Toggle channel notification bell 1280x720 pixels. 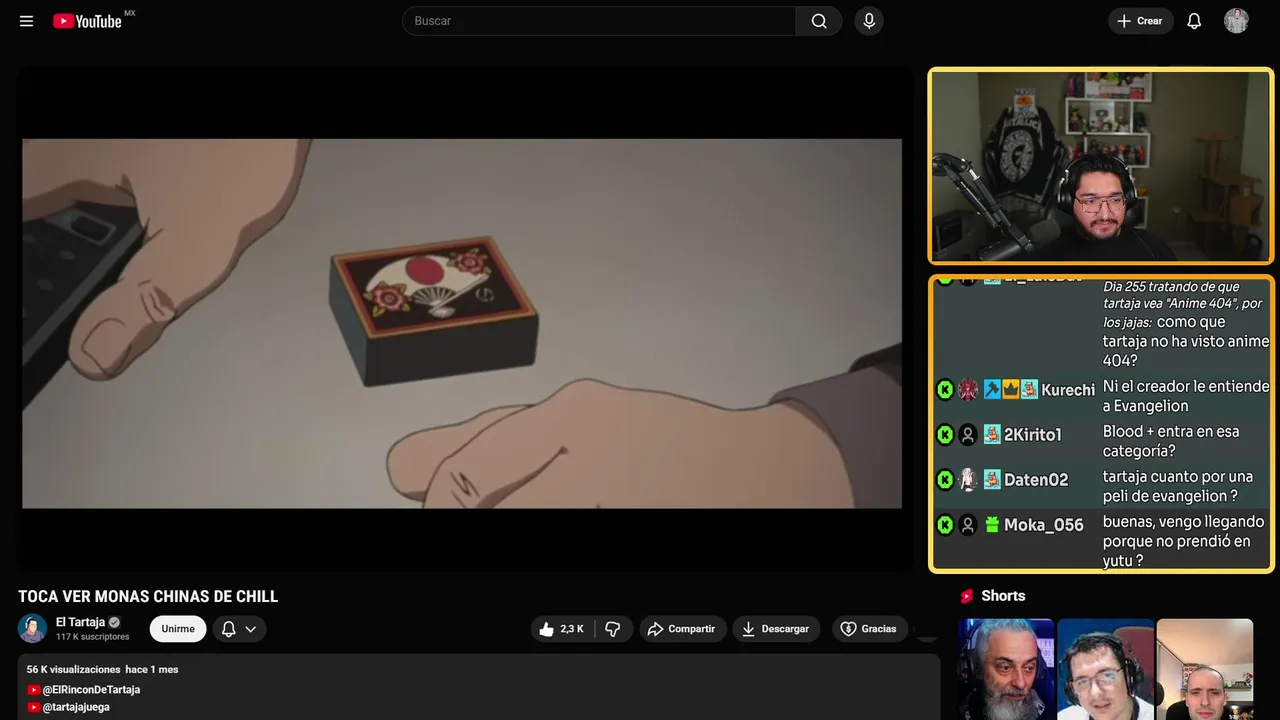tap(228, 629)
